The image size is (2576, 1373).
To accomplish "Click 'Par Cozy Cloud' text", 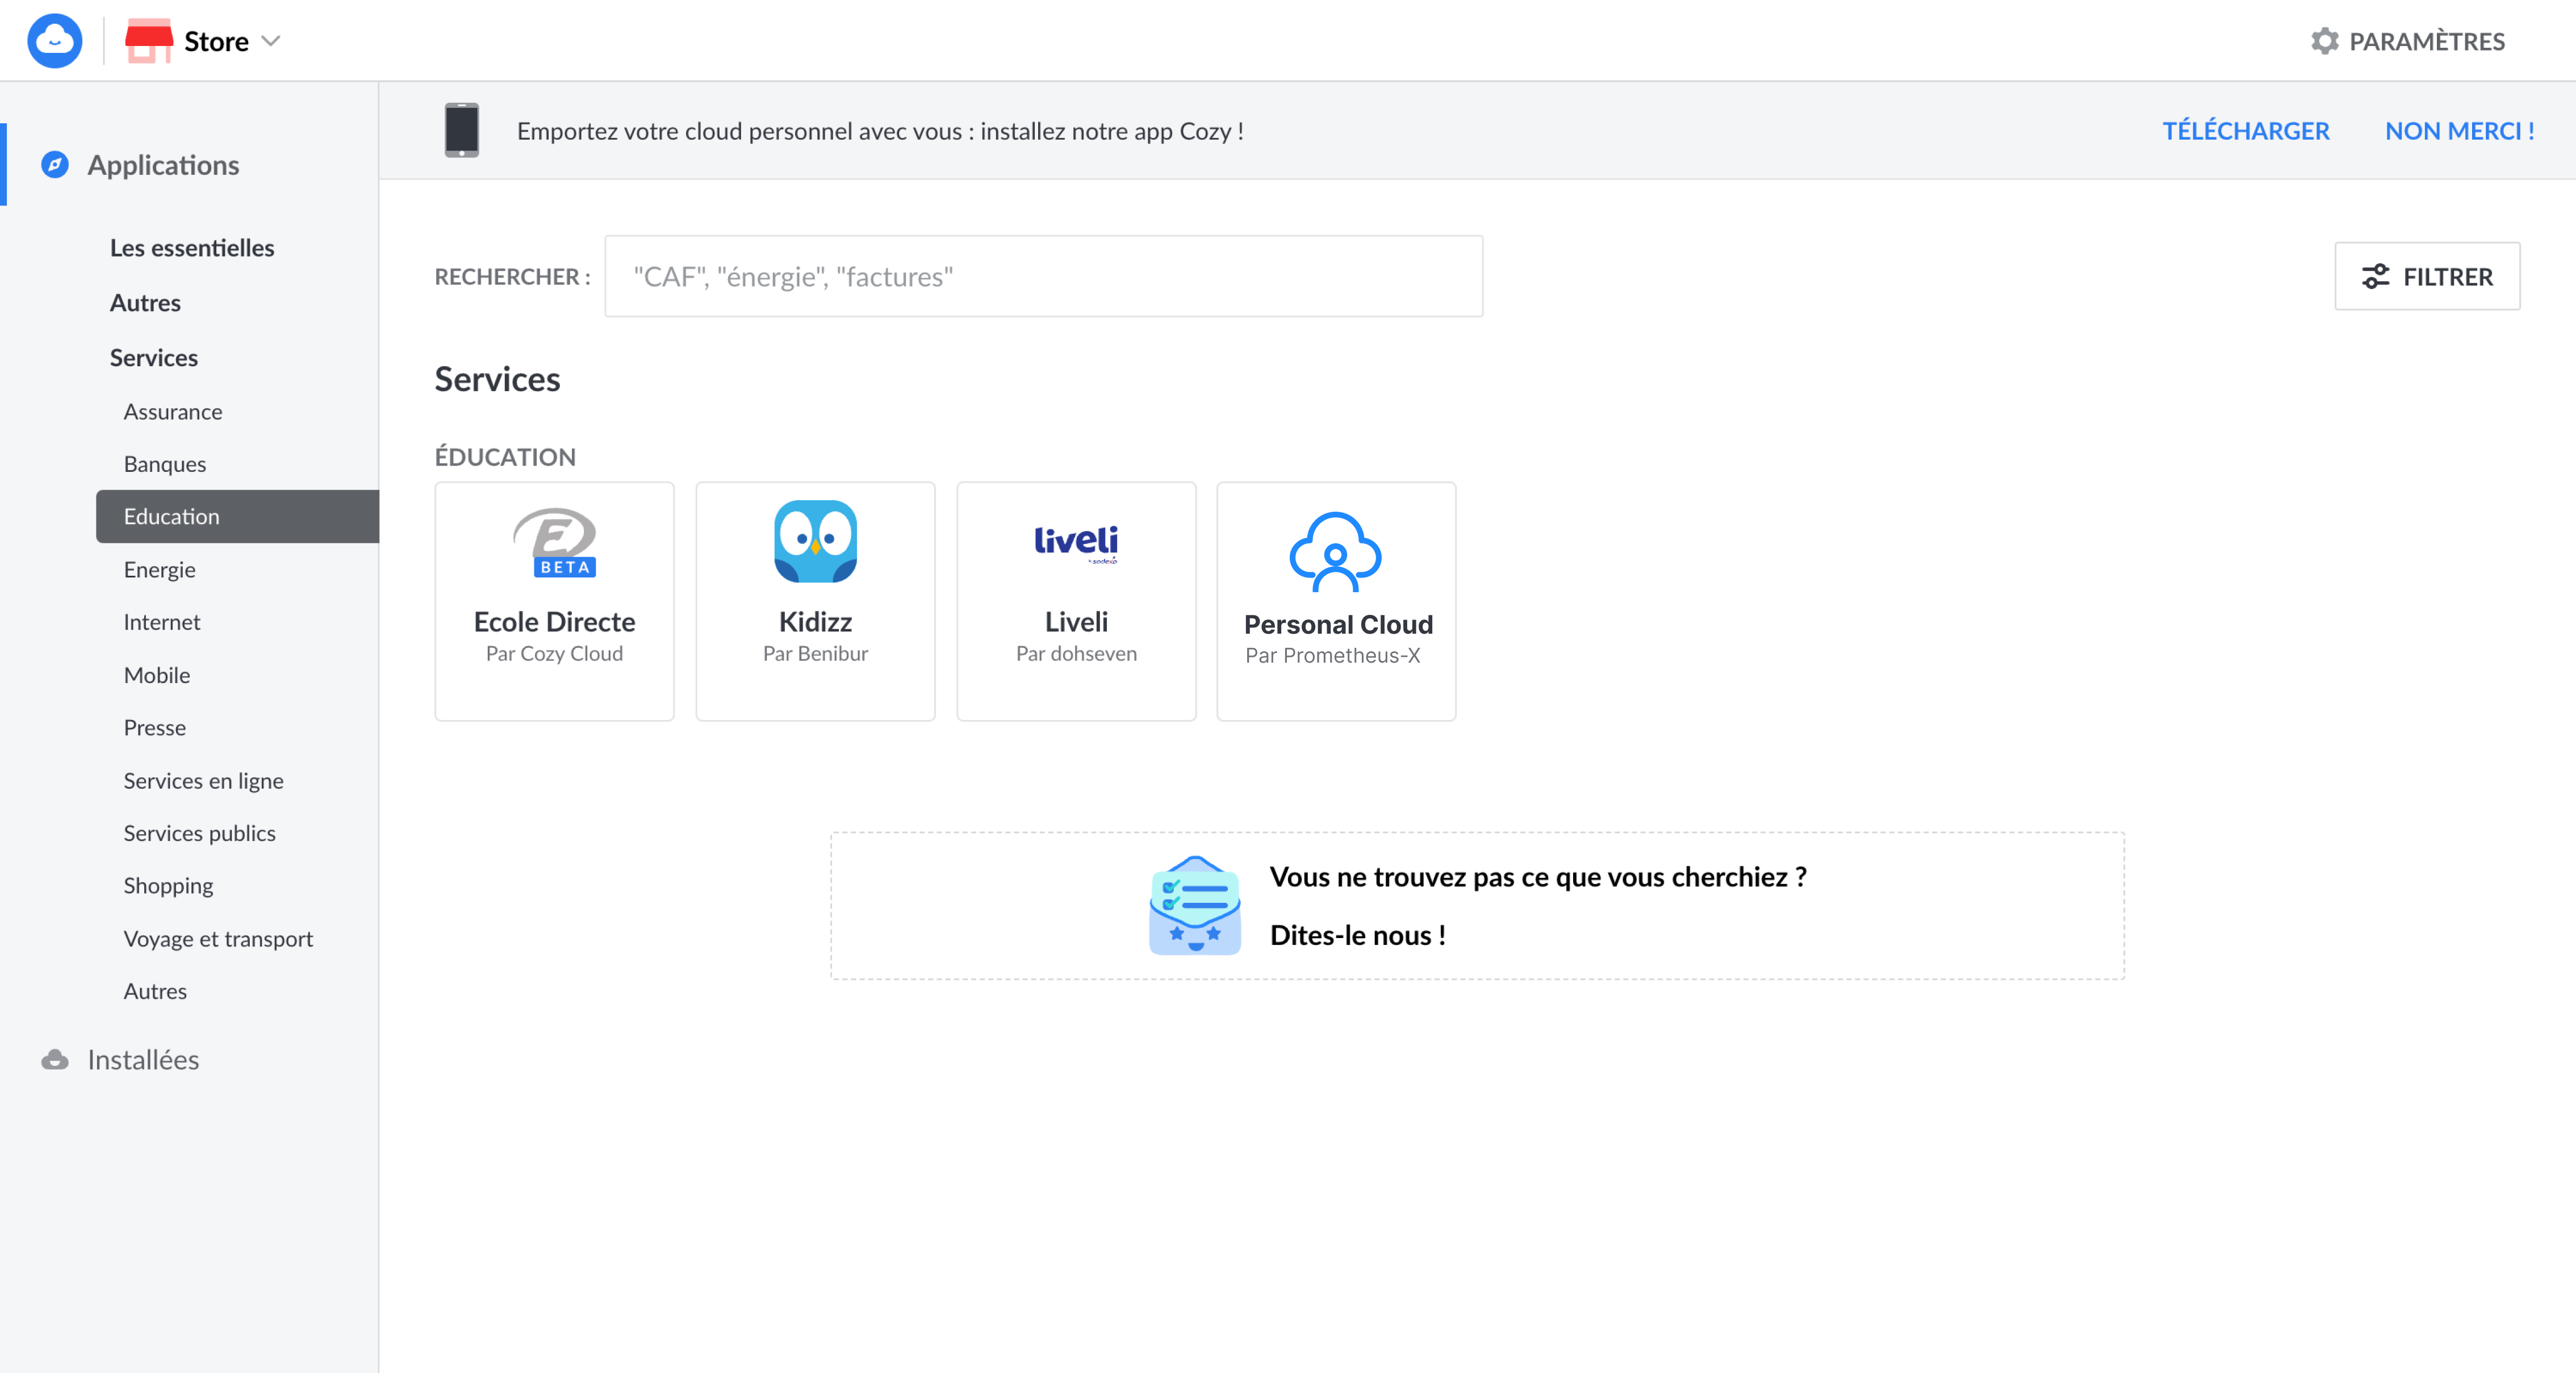I will 554,654.
